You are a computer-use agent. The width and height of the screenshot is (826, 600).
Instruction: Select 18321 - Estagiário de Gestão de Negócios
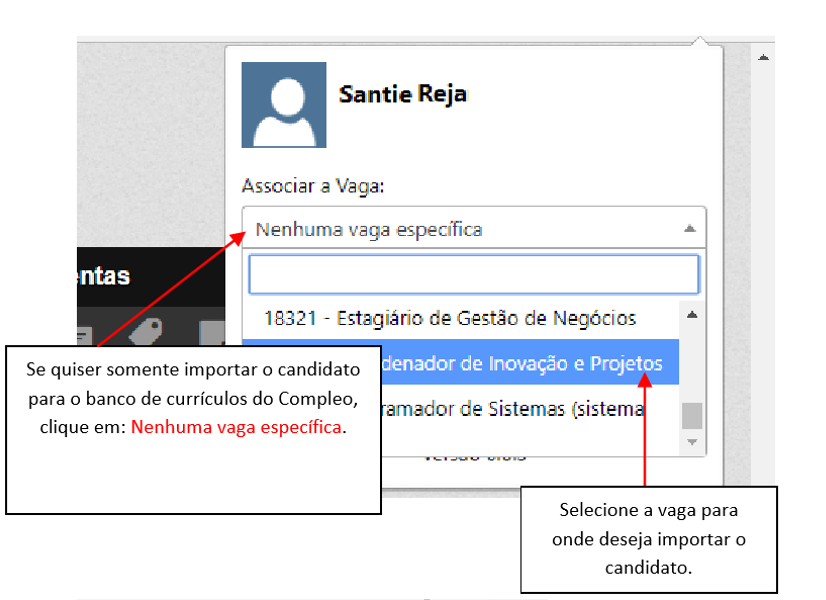pos(460,318)
